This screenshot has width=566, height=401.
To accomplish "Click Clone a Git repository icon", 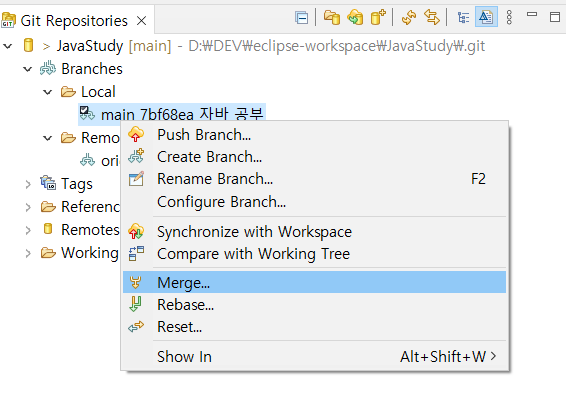I will [x=355, y=17].
